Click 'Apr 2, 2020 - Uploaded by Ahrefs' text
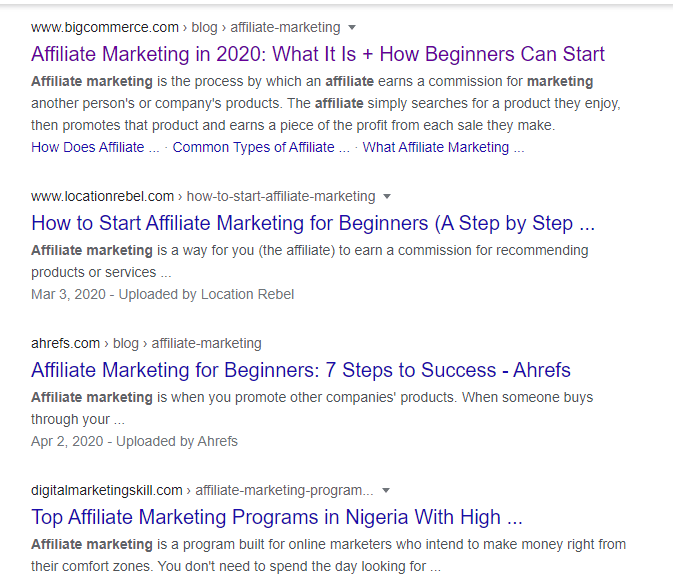Screen dimensions: 673x577 pos(134,441)
